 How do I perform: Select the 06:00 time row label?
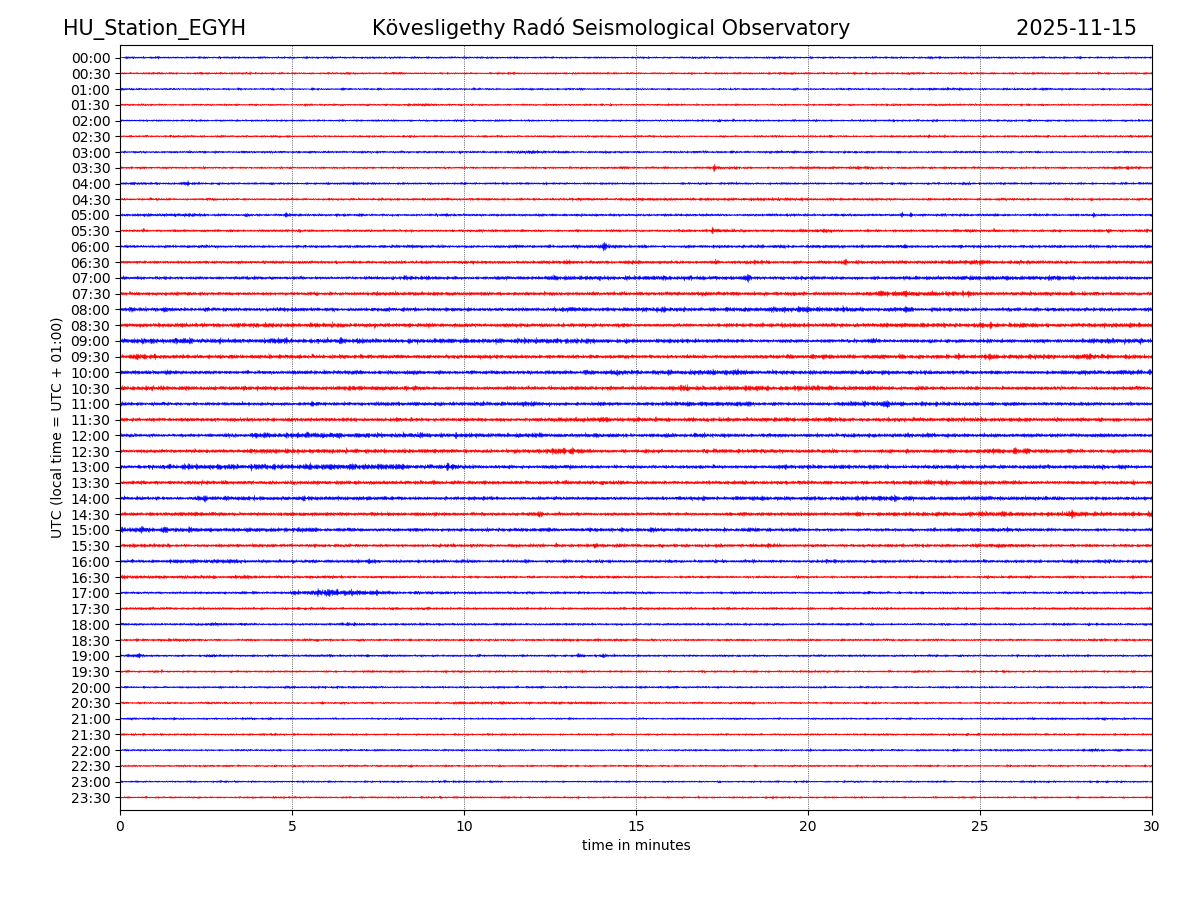click(91, 247)
